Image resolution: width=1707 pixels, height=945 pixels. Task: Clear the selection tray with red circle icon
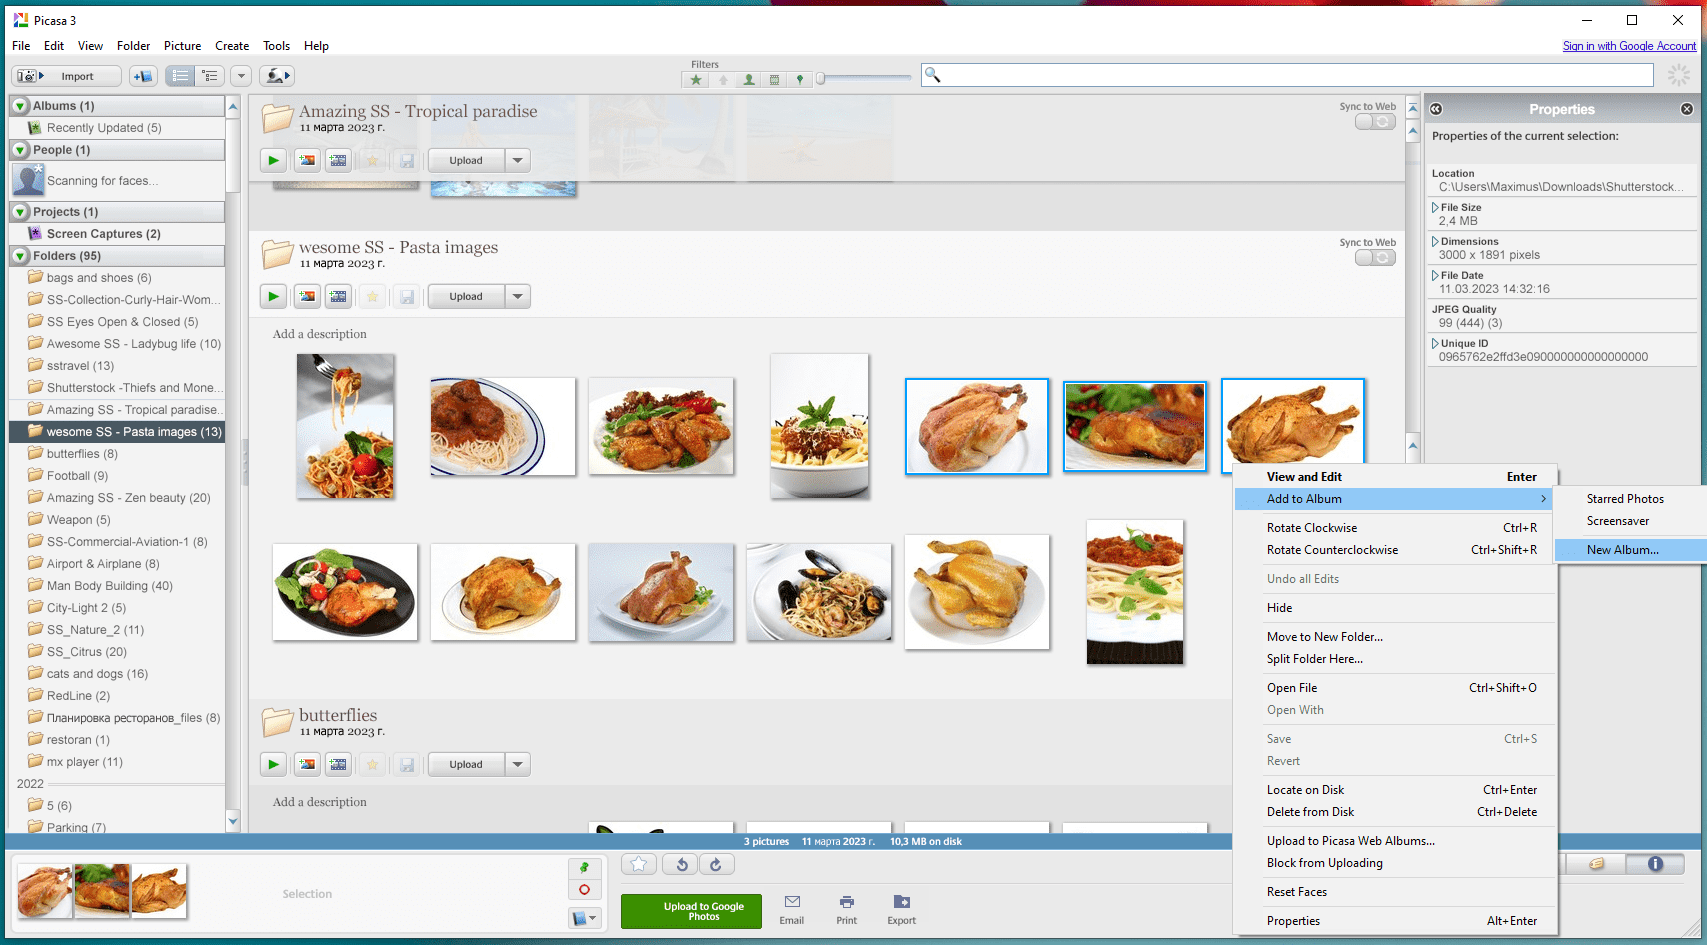coord(584,890)
